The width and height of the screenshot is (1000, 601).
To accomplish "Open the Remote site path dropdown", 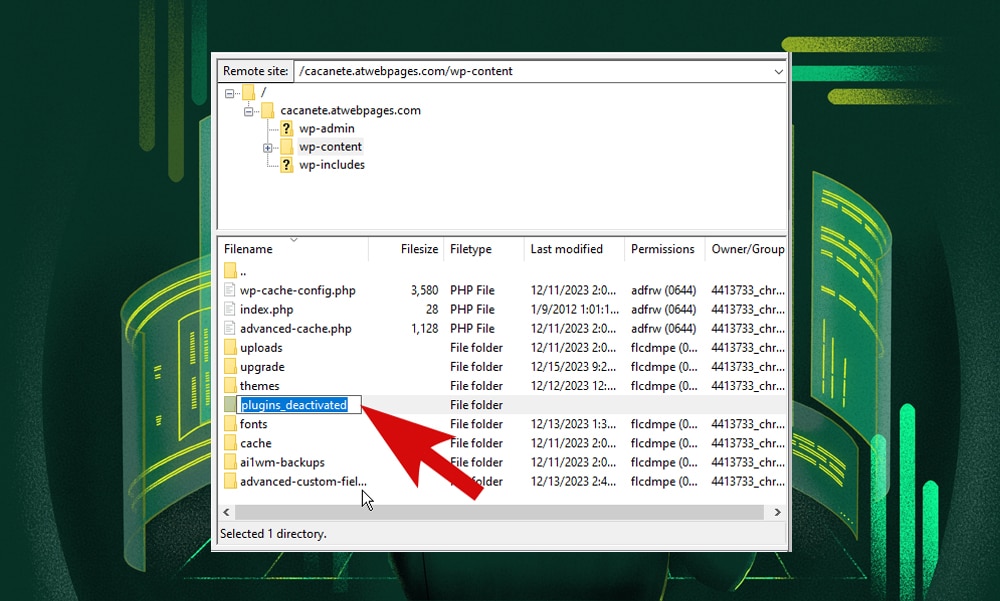I will click(x=780, y=71).
